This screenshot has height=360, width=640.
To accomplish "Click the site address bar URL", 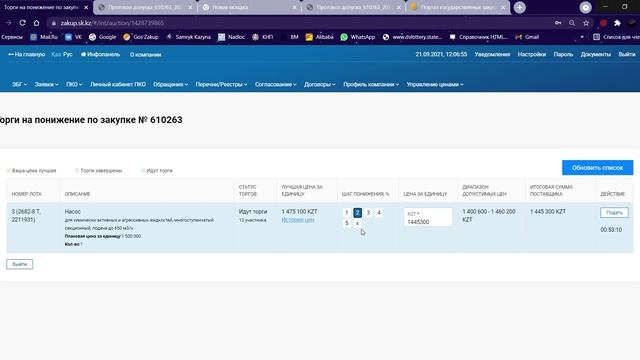I will coord(112,23).
